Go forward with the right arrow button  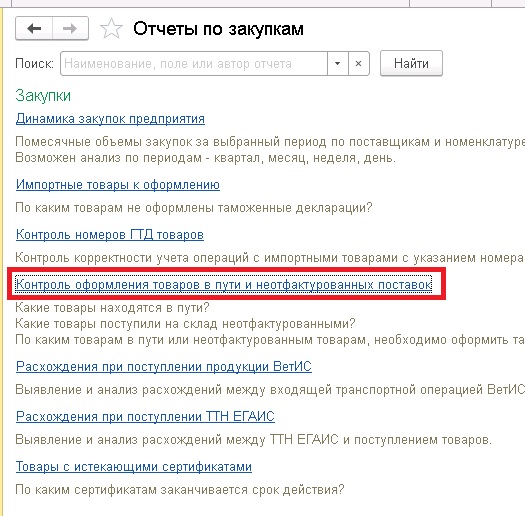[x=70, y=28]
